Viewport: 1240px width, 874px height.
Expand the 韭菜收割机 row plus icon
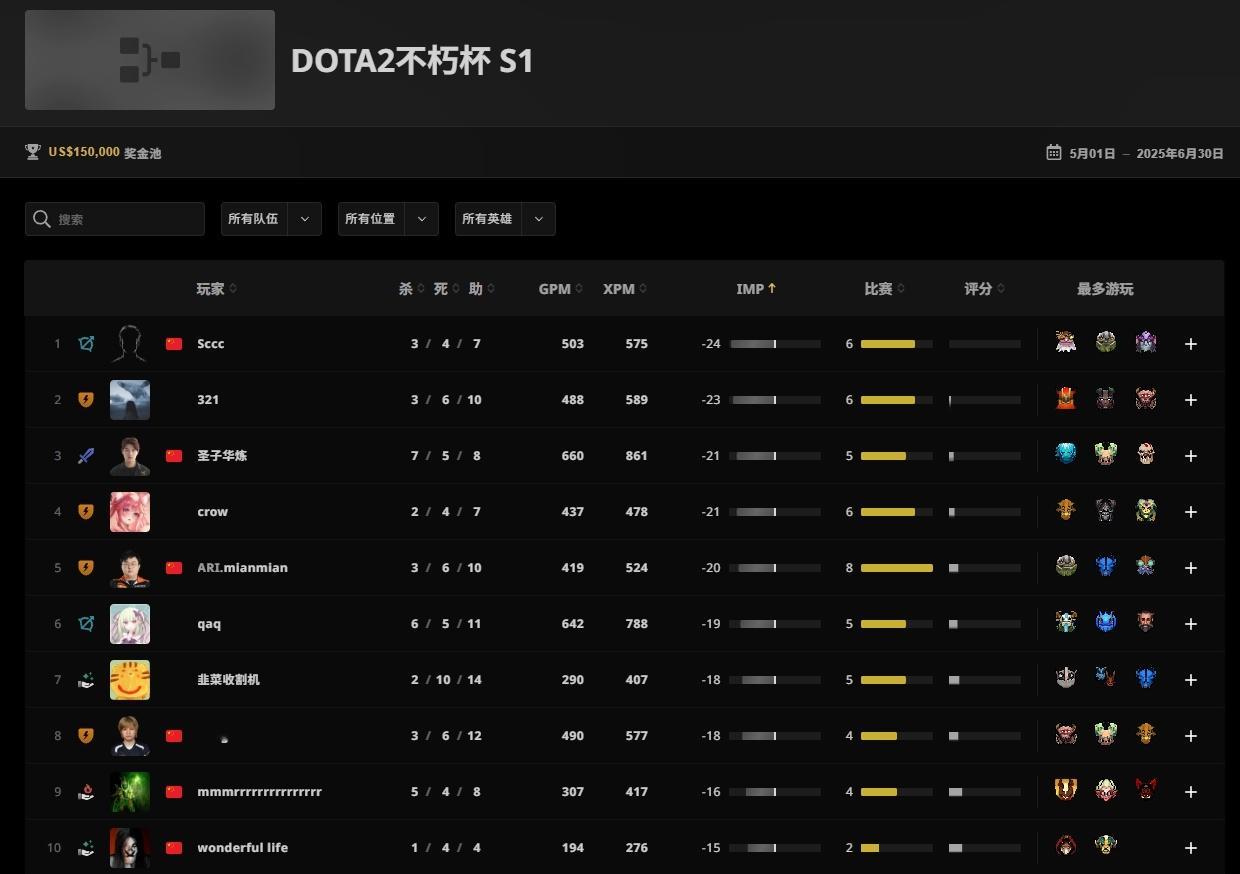(1191, 679)
